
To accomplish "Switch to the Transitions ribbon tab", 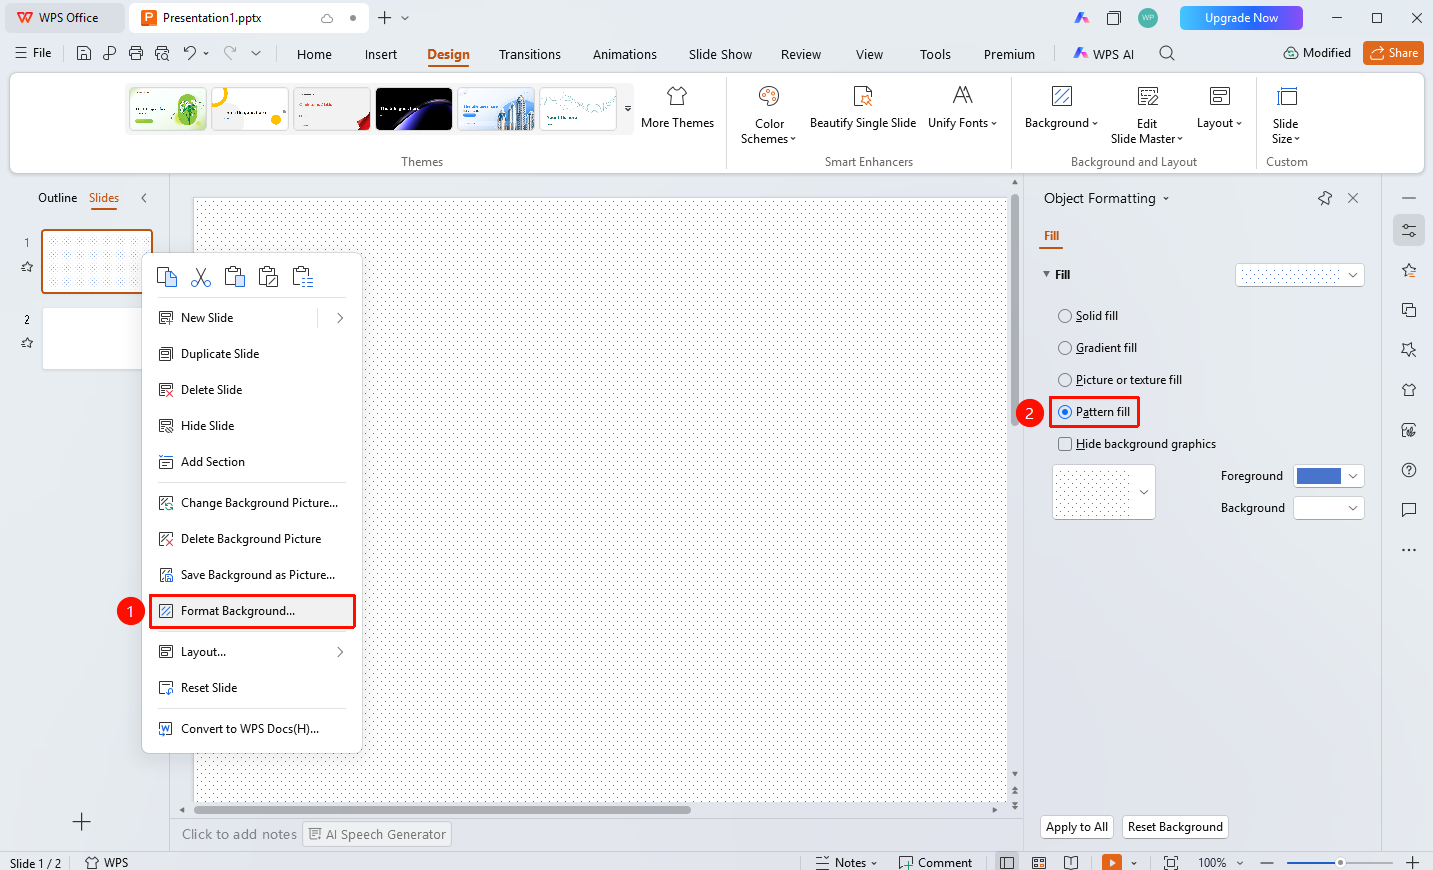I will (x=530, y=54).
